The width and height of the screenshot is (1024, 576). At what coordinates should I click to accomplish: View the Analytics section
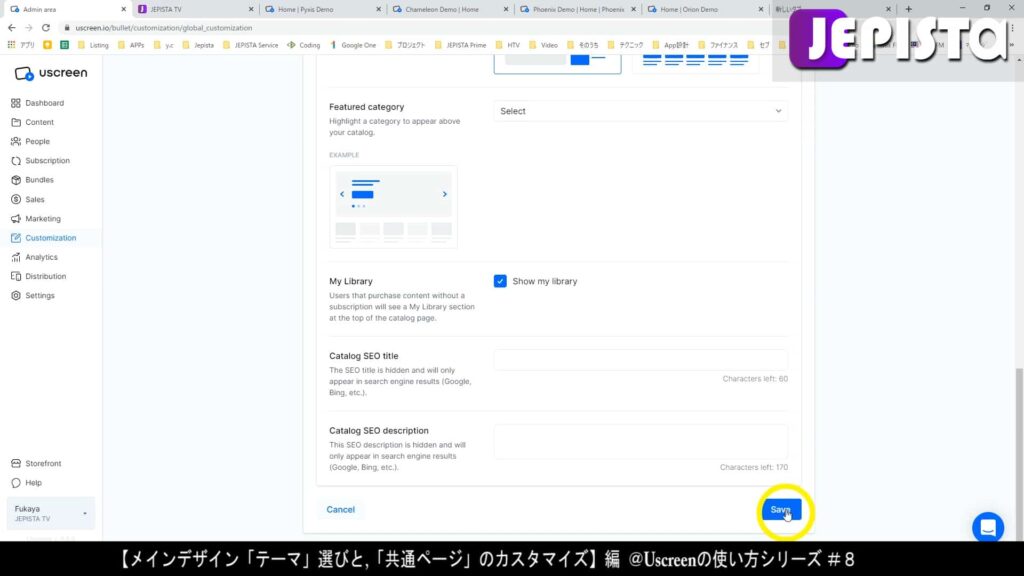pyautogui.click(x=41, y=257)
